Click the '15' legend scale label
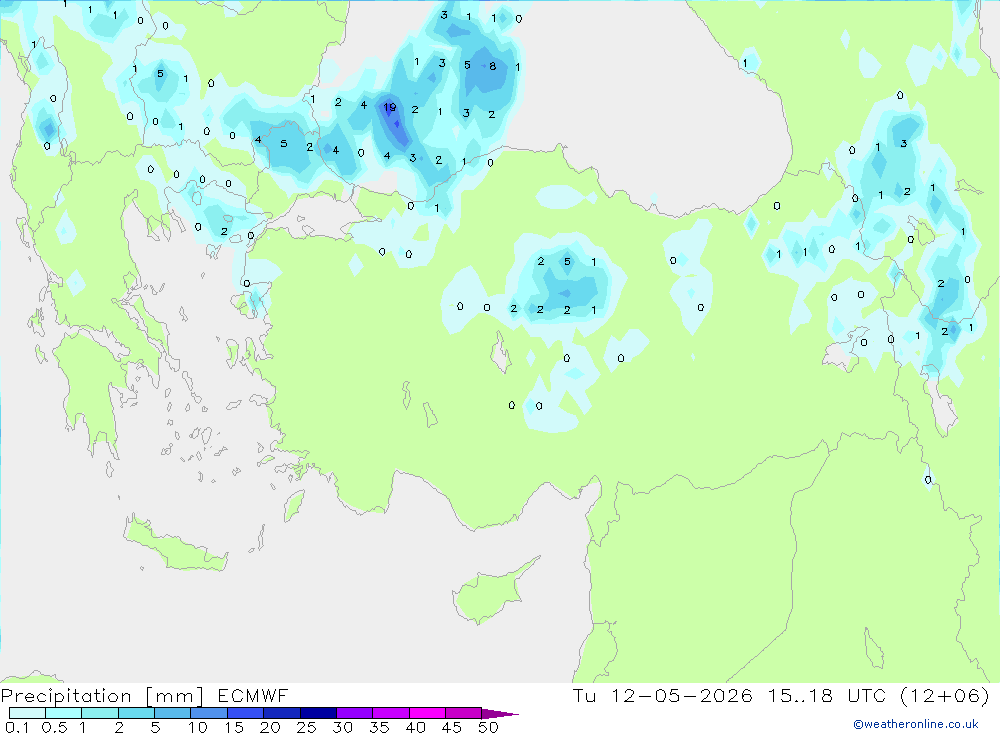 pyautogui.click(x=234, y=727)
